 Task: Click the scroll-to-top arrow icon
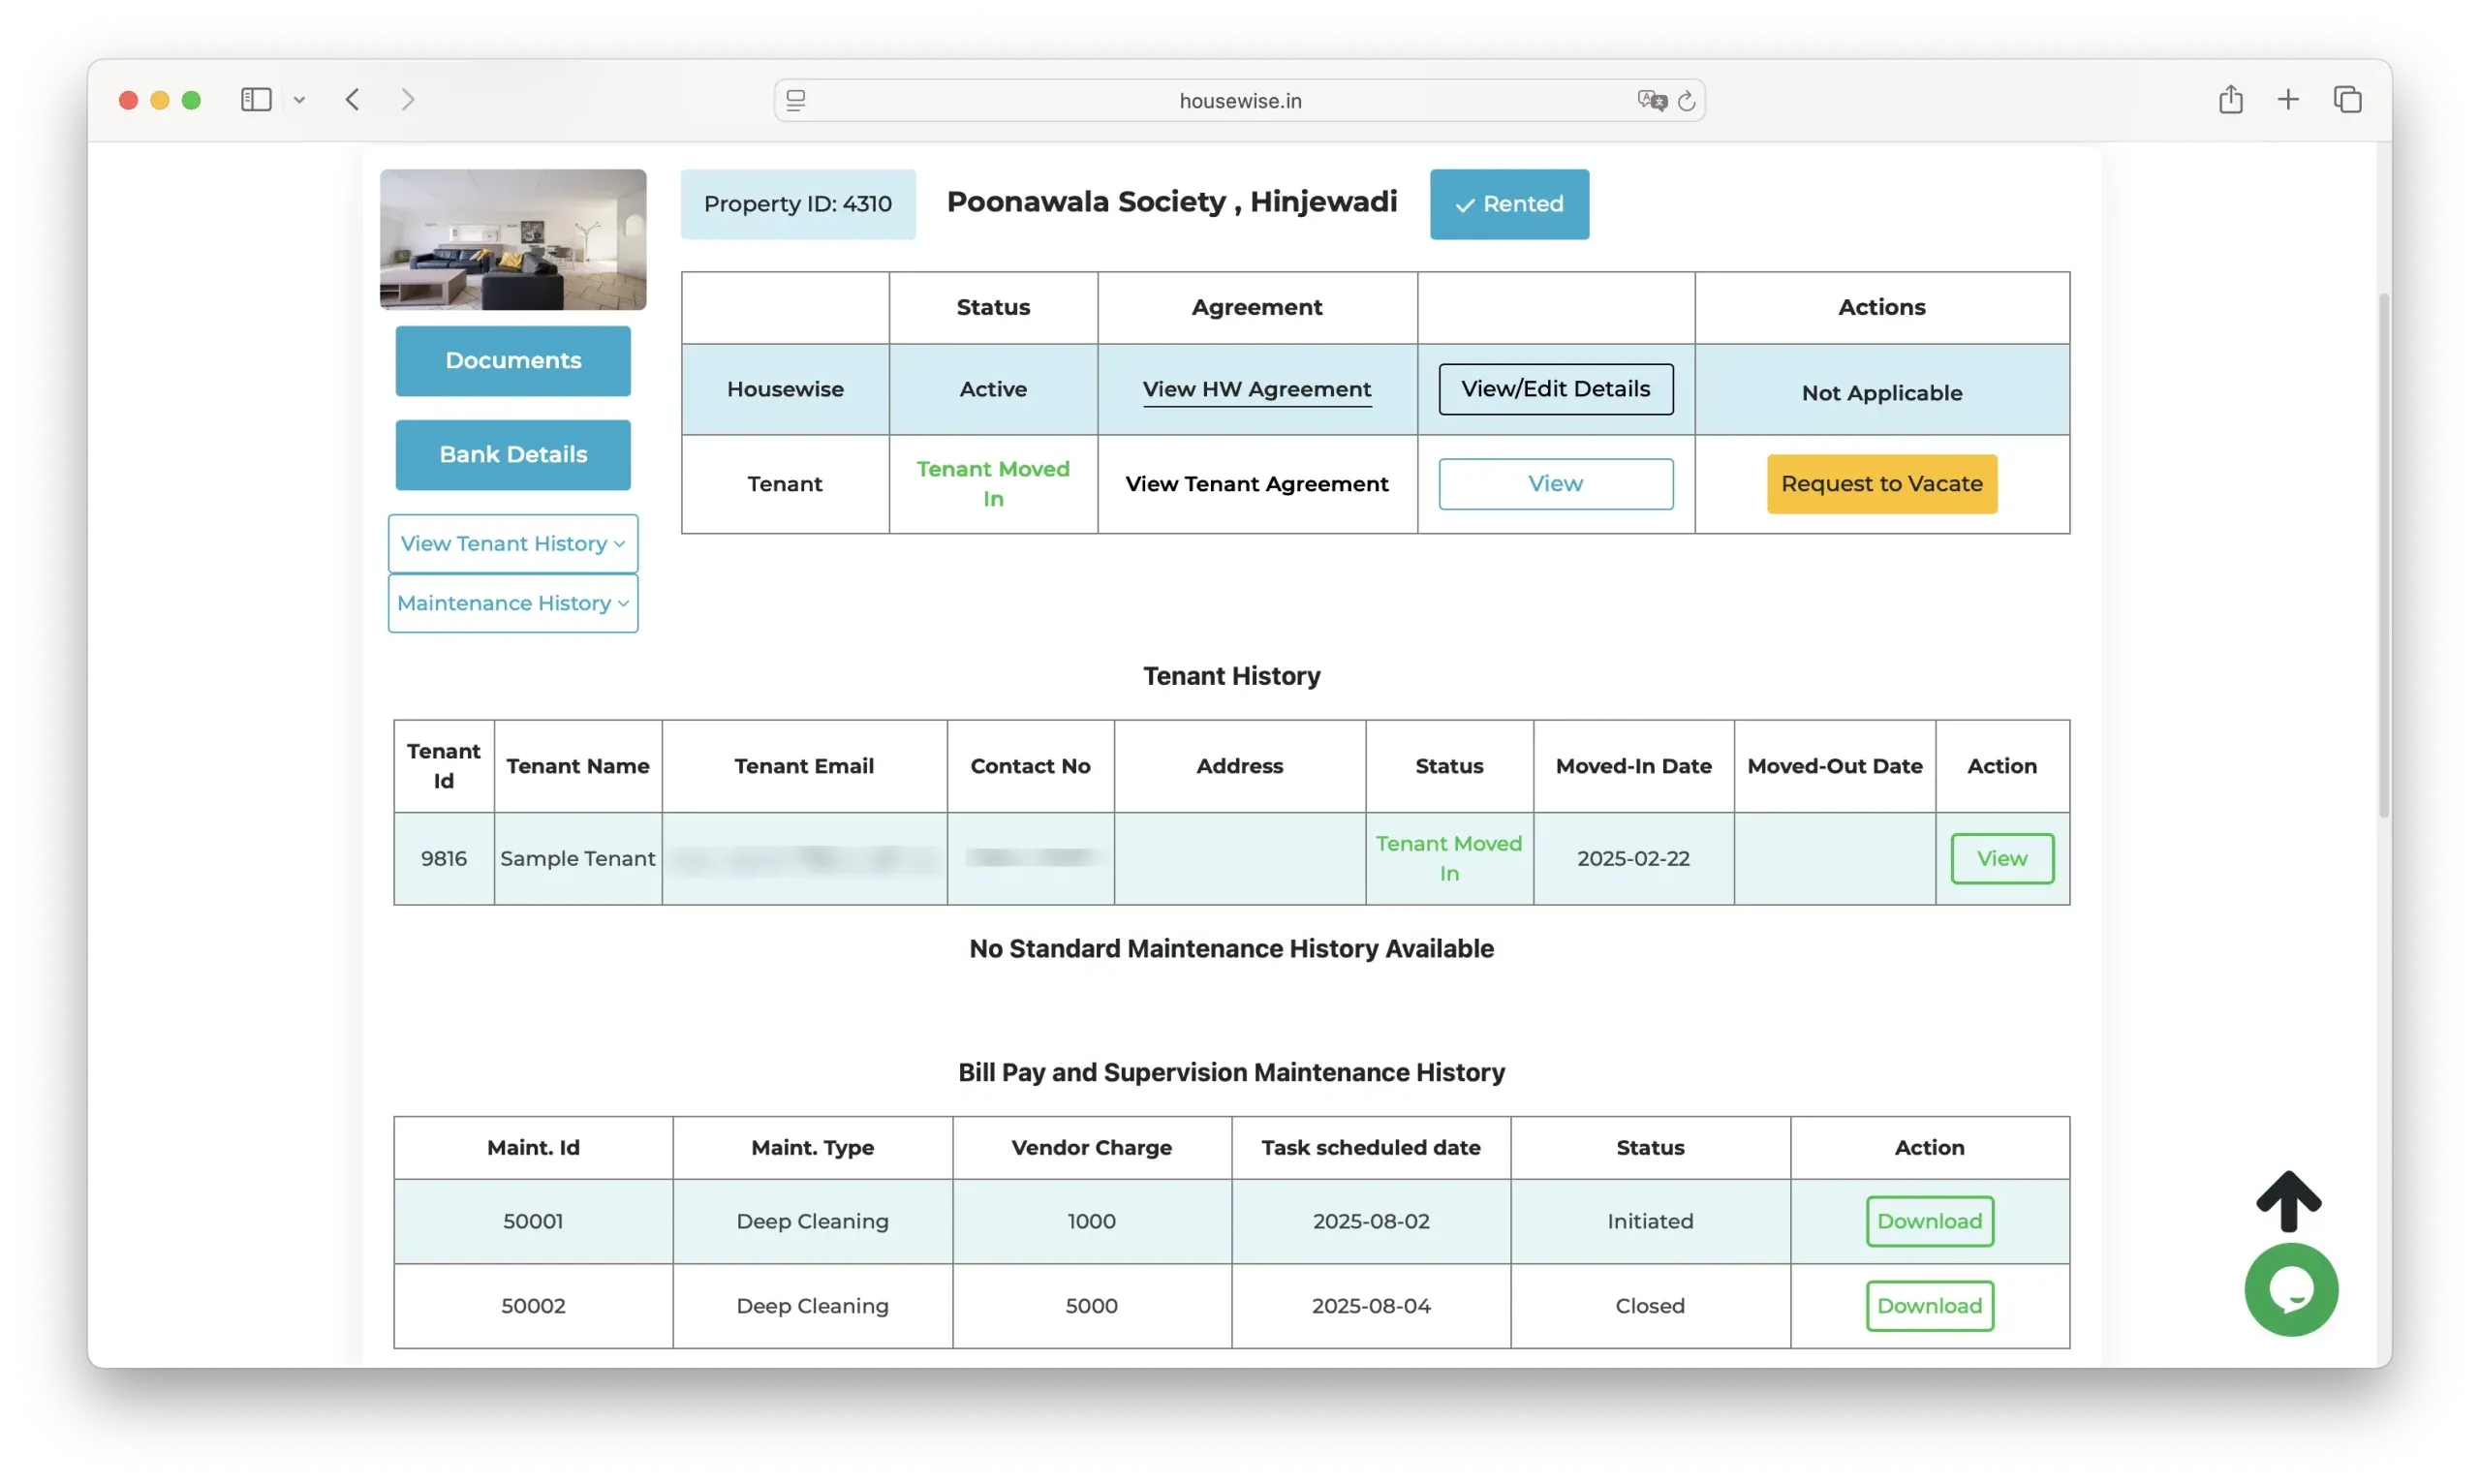2288,1200
